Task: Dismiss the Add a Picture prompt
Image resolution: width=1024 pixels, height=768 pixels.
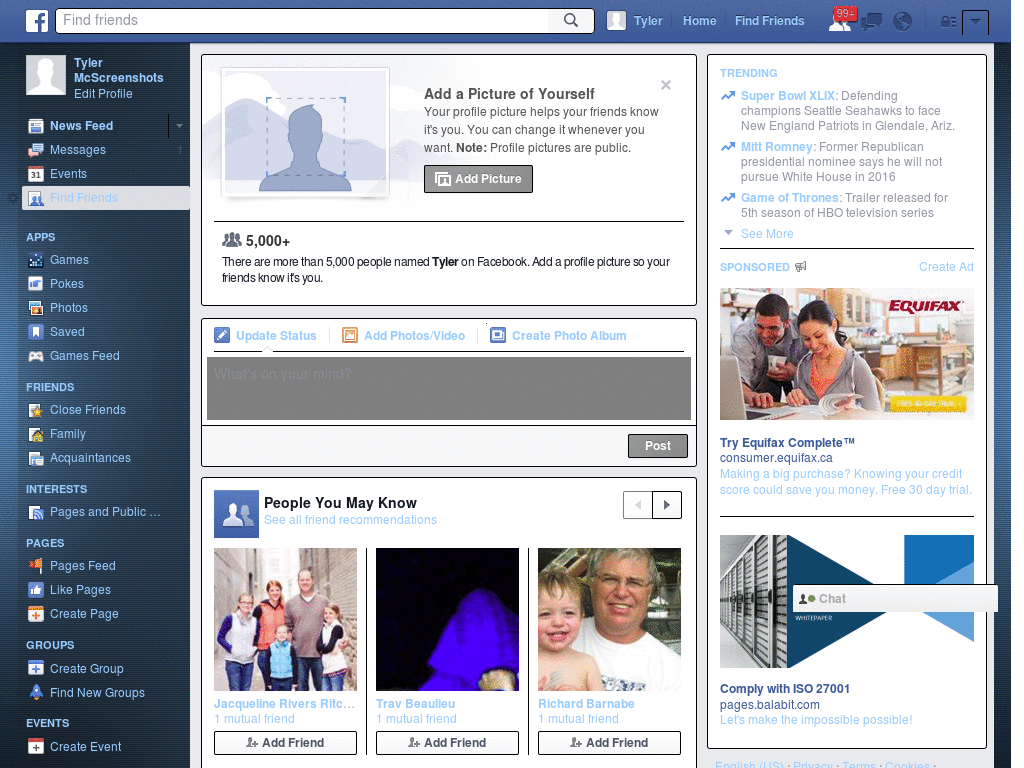Action: click(x=665, y=85)
